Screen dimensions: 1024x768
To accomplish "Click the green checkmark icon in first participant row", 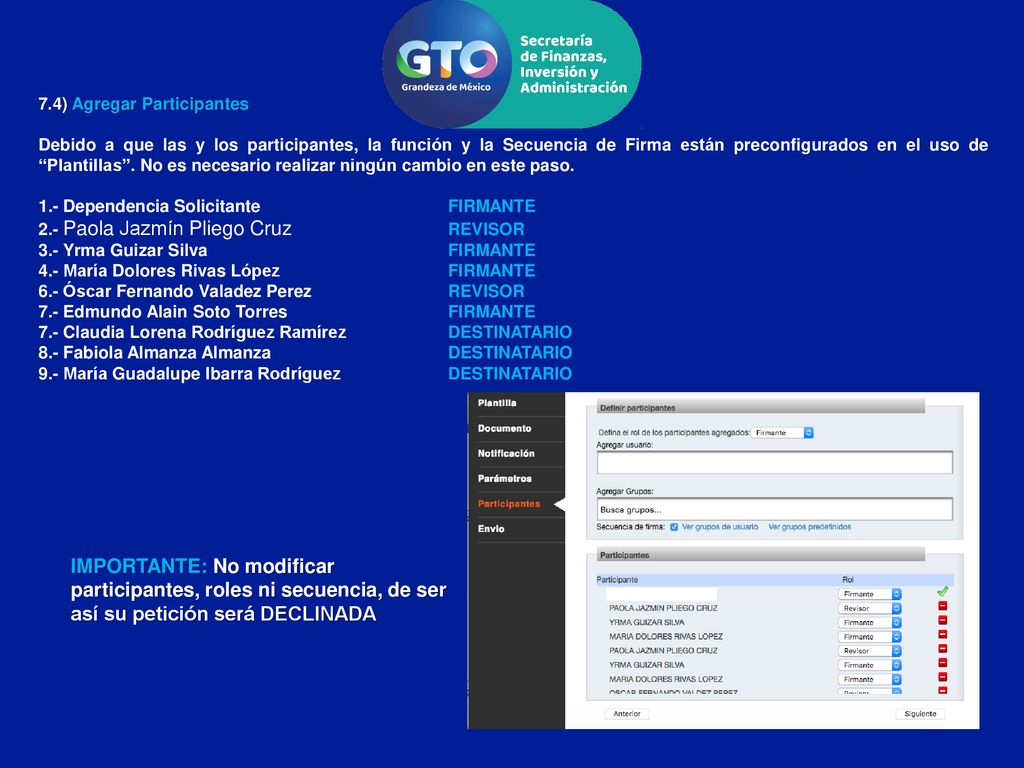I will click(942, 592).
